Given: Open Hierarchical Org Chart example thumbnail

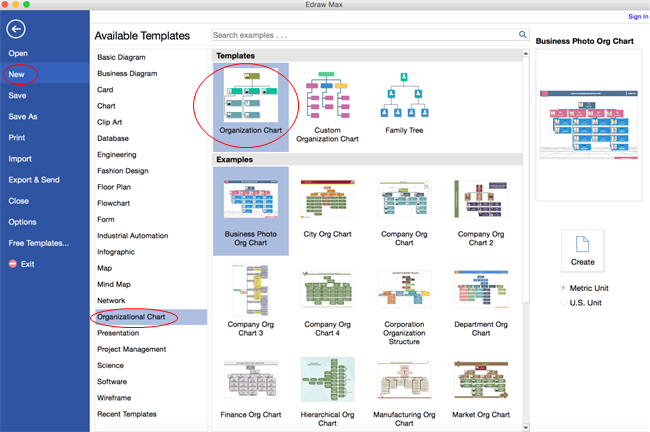Looking at the screenshot, I should click(x=327, y=380).
